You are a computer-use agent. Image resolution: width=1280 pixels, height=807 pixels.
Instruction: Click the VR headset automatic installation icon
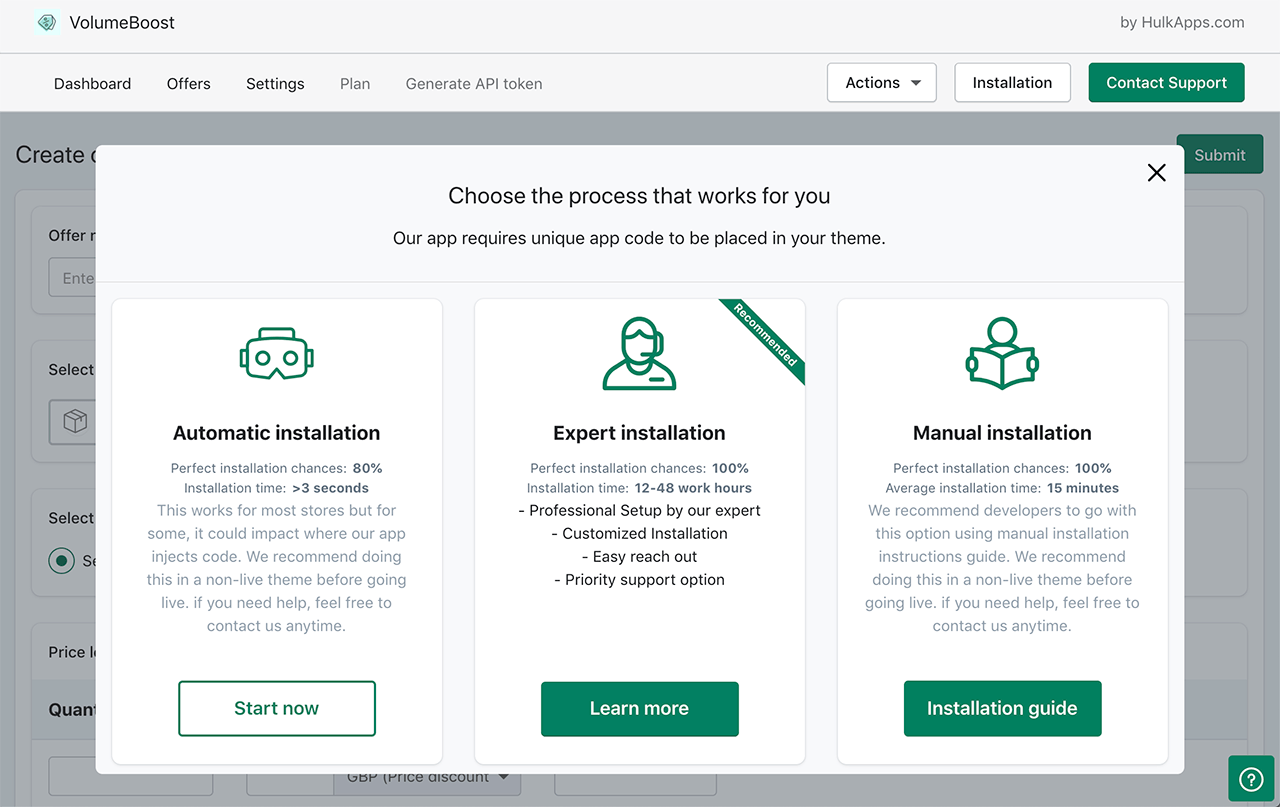tap(277, 353)
